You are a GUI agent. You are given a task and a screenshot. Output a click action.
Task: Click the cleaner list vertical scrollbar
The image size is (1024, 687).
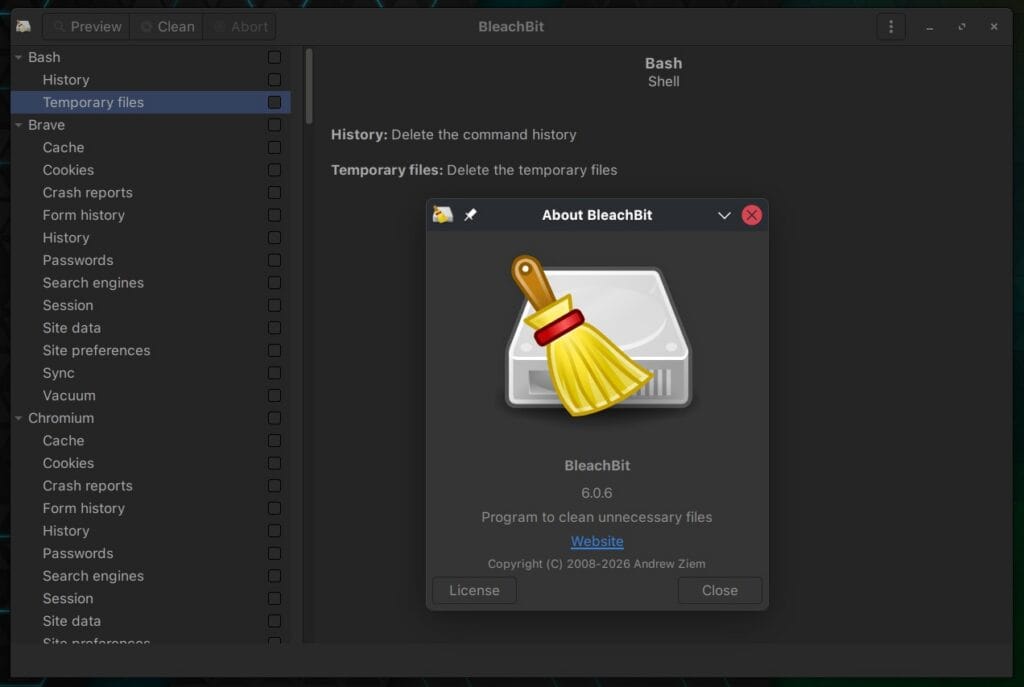pyautogui.click(x=309, y=86)
